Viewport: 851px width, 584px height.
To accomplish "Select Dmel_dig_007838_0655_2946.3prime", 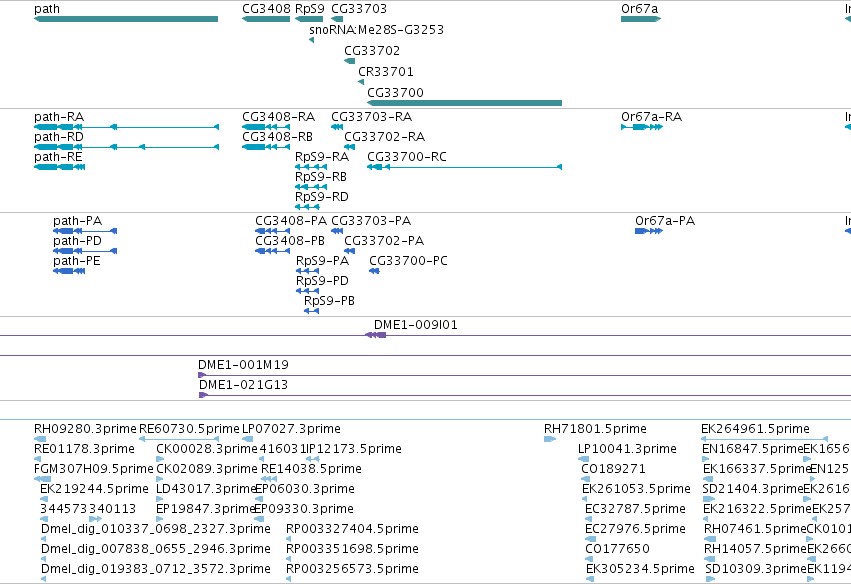I will [x=43, y=559].
